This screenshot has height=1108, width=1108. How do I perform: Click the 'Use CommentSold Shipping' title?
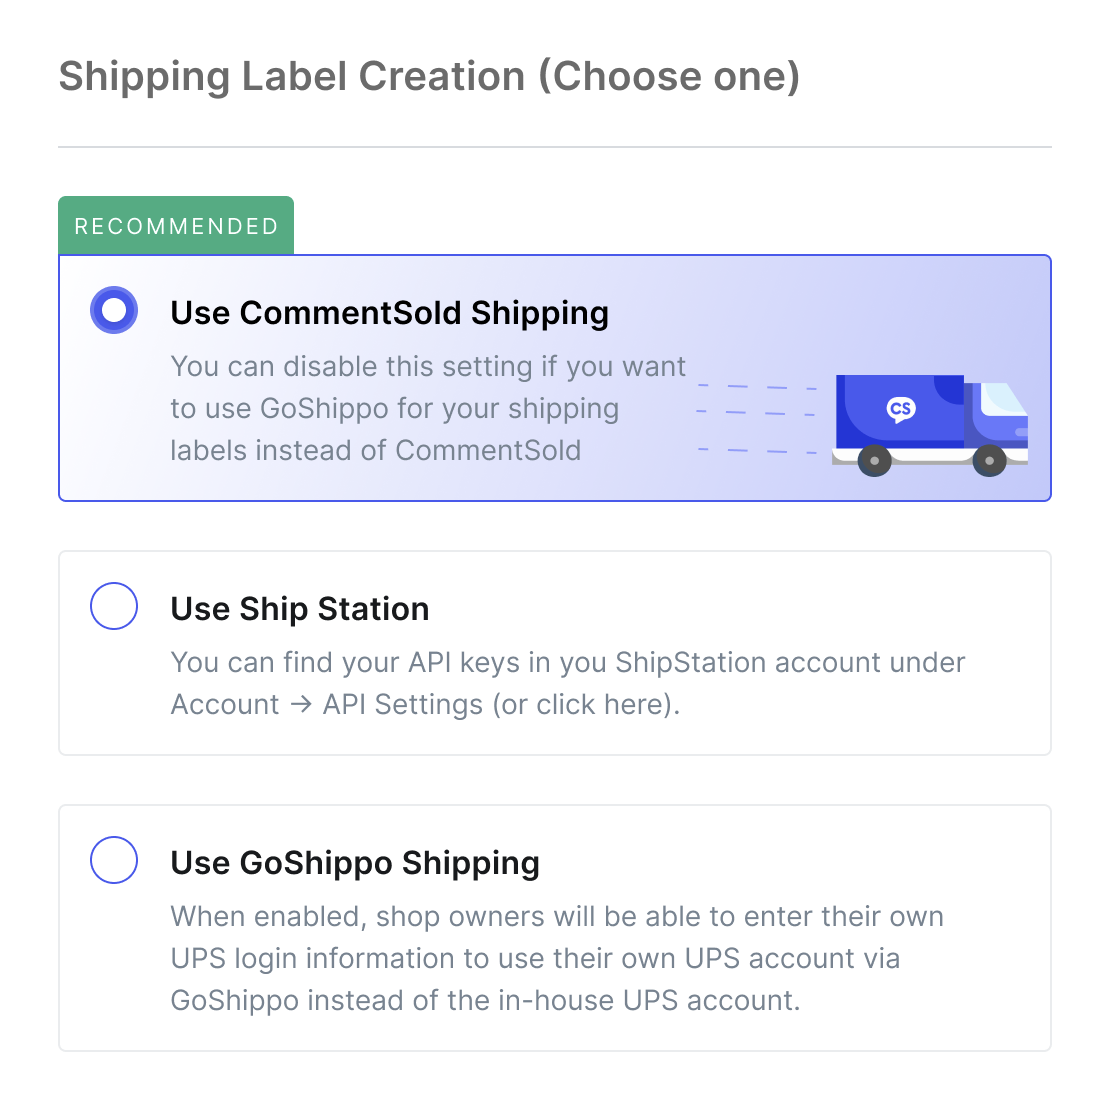click(389, 313)
